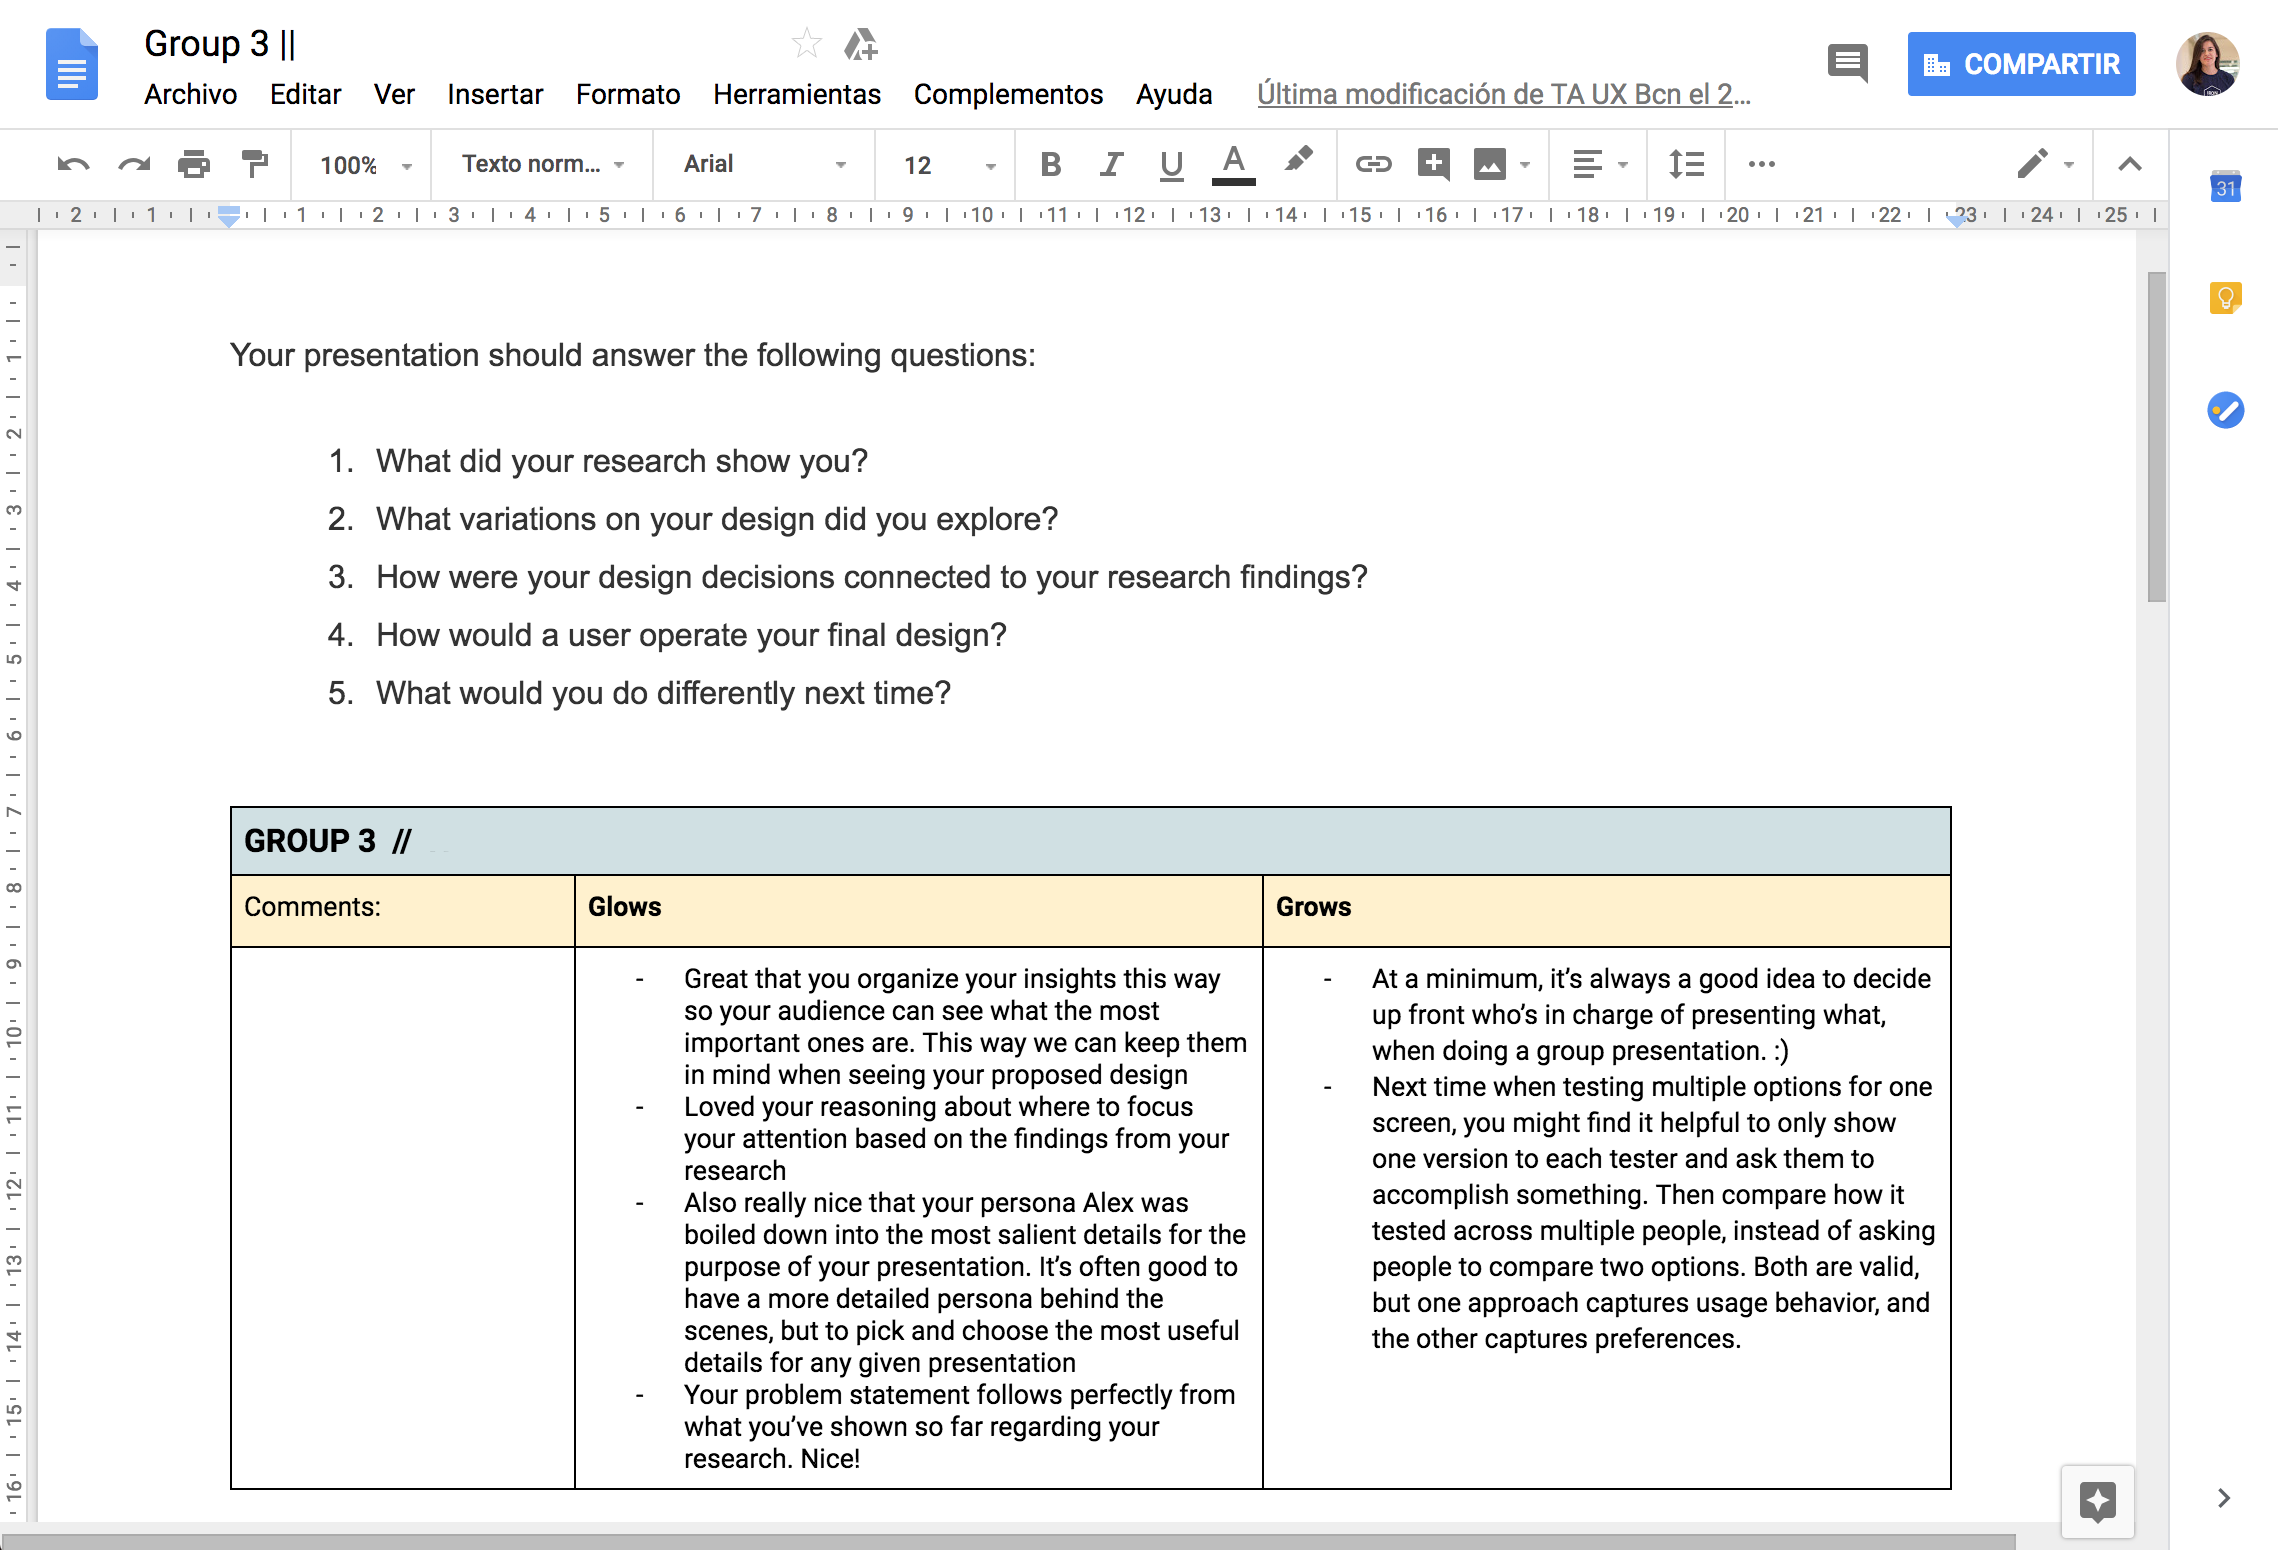
Task: Click the document title Group 3 ||
Action: [219, 44]
